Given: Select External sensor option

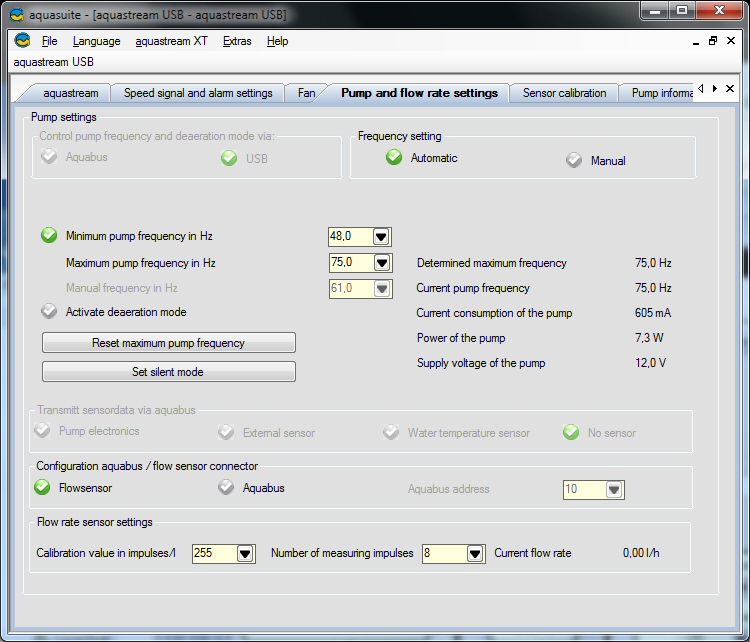Looking at the screenshot, I should (x=266, y=432).
